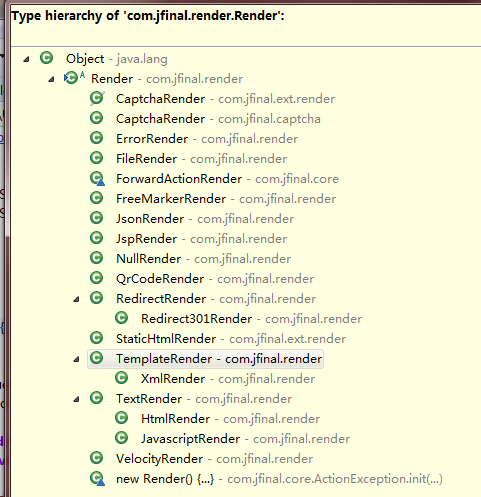The width and height of the screenshot is (481, 497).
Task: Select the JsonRender entry
Action: pos(205,219)
